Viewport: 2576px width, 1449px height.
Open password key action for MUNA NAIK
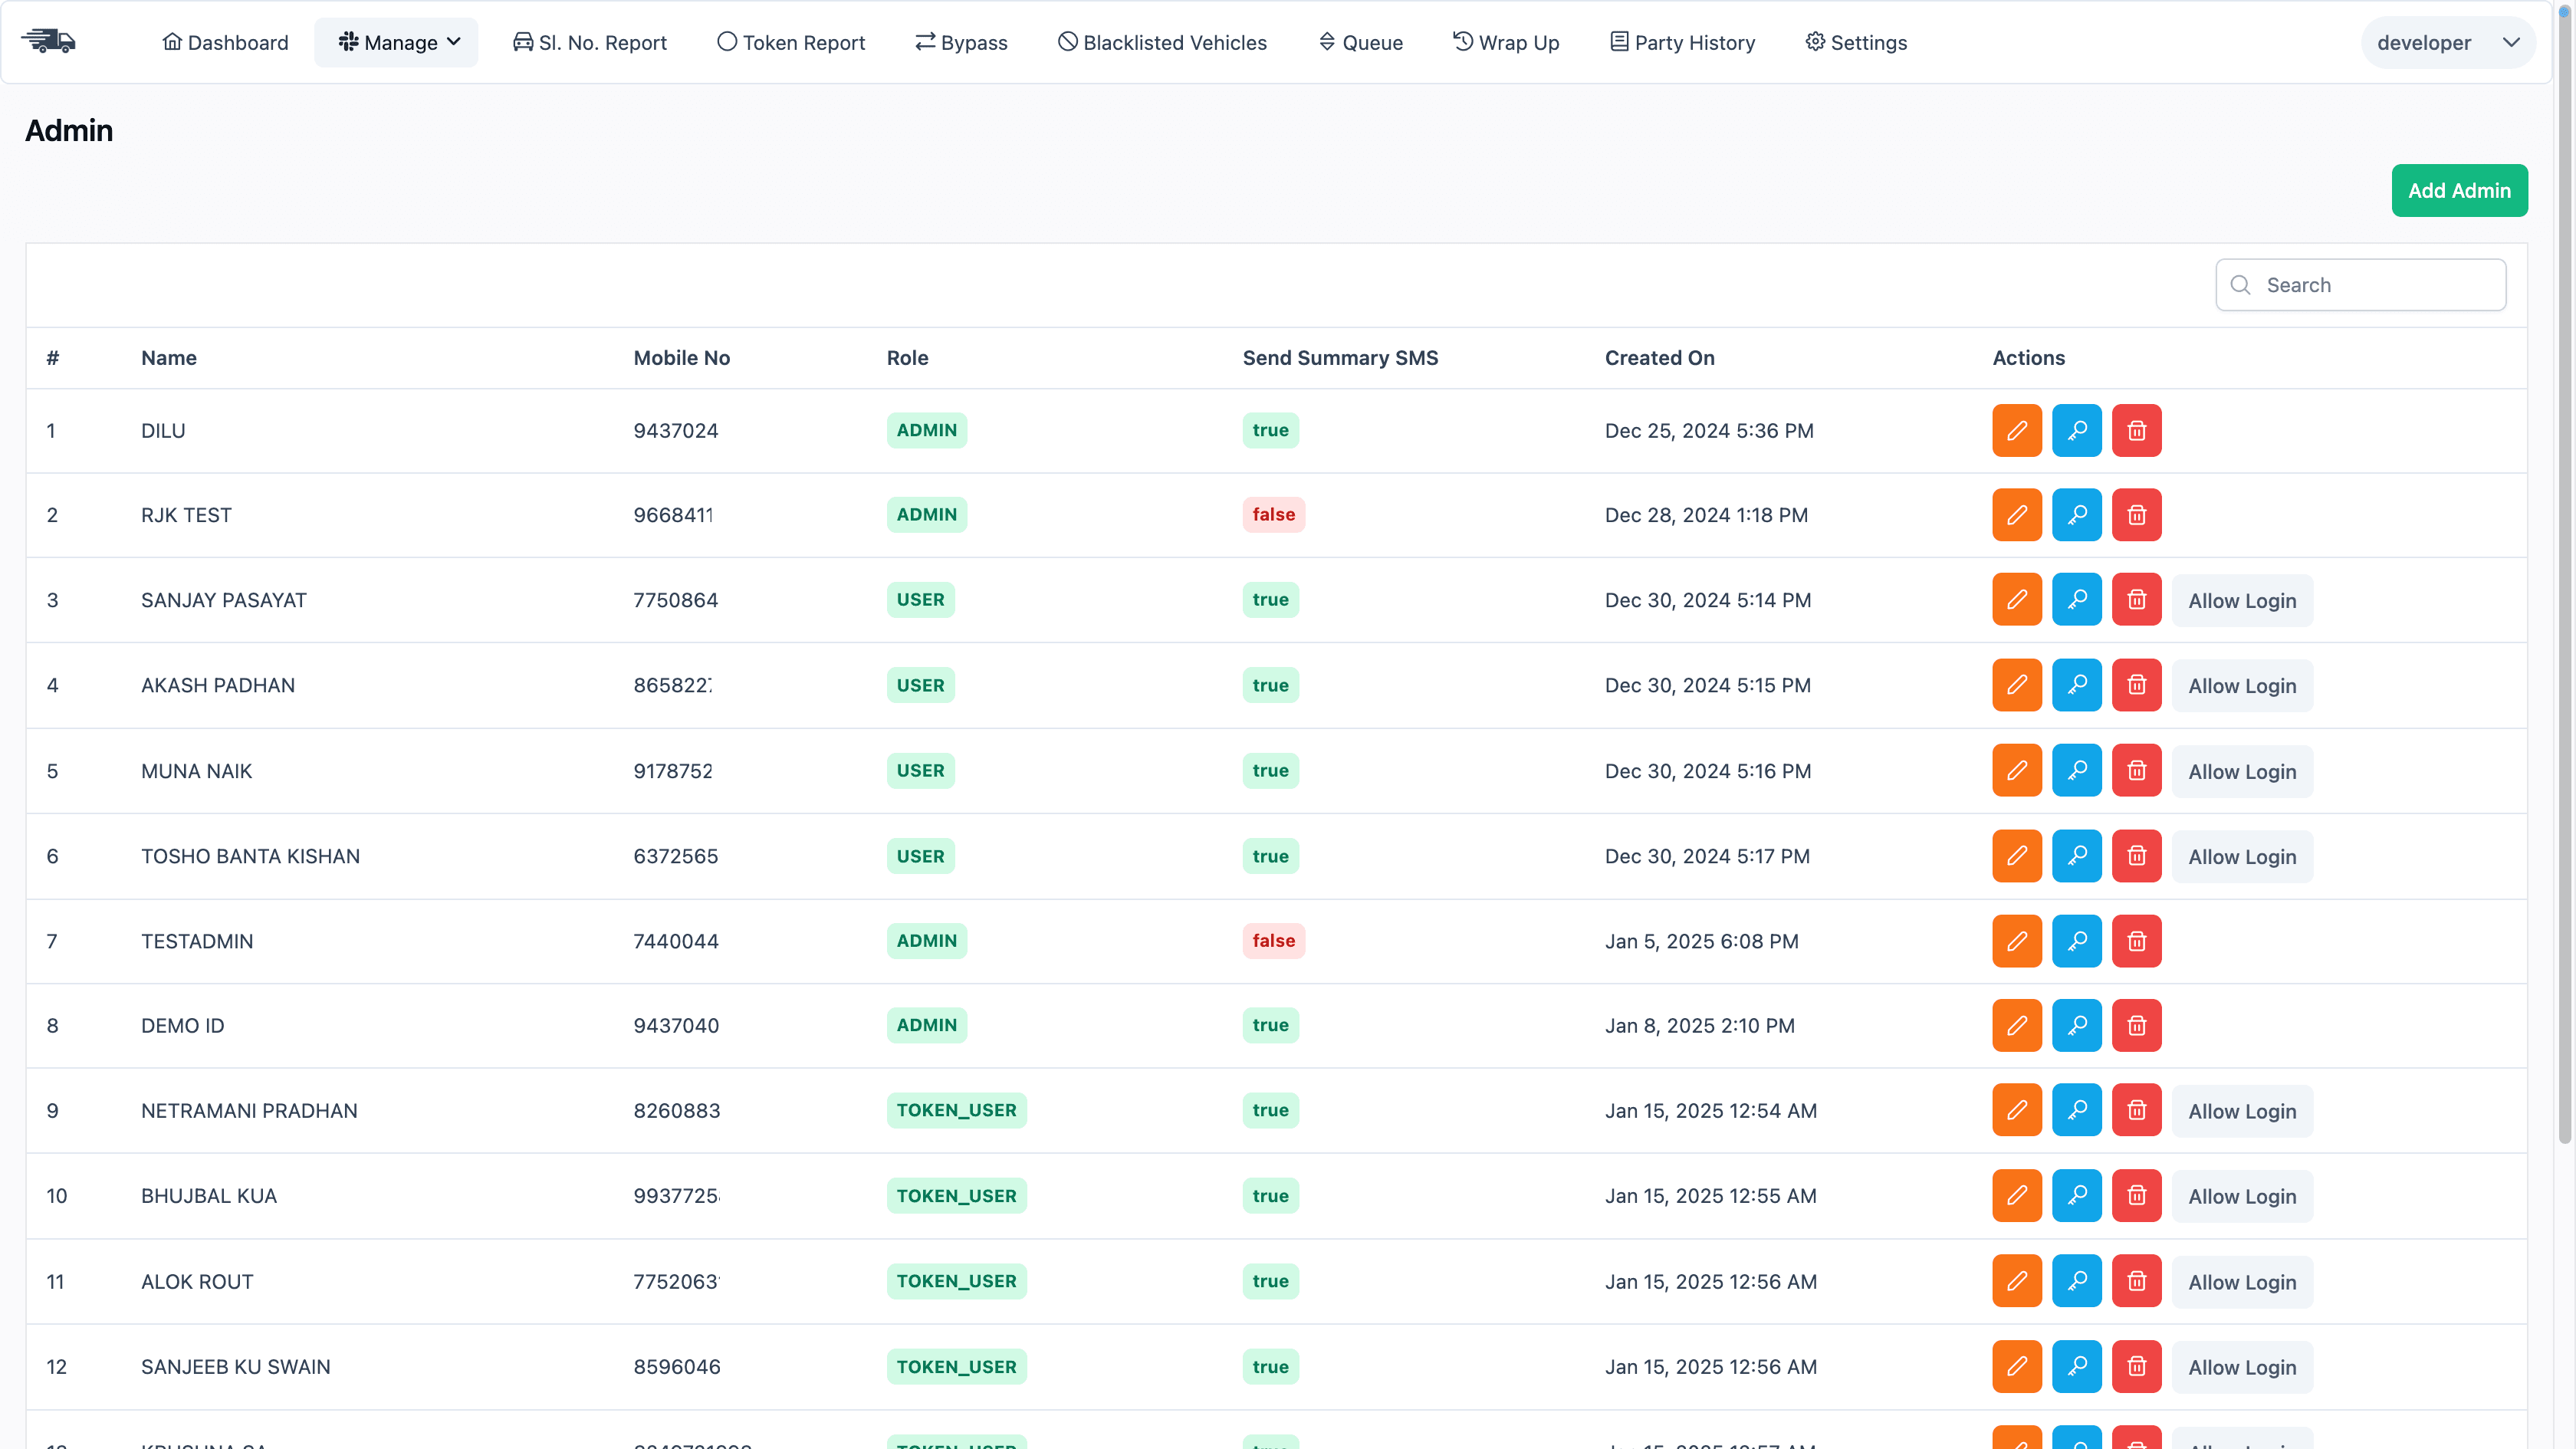point(2076,770)
